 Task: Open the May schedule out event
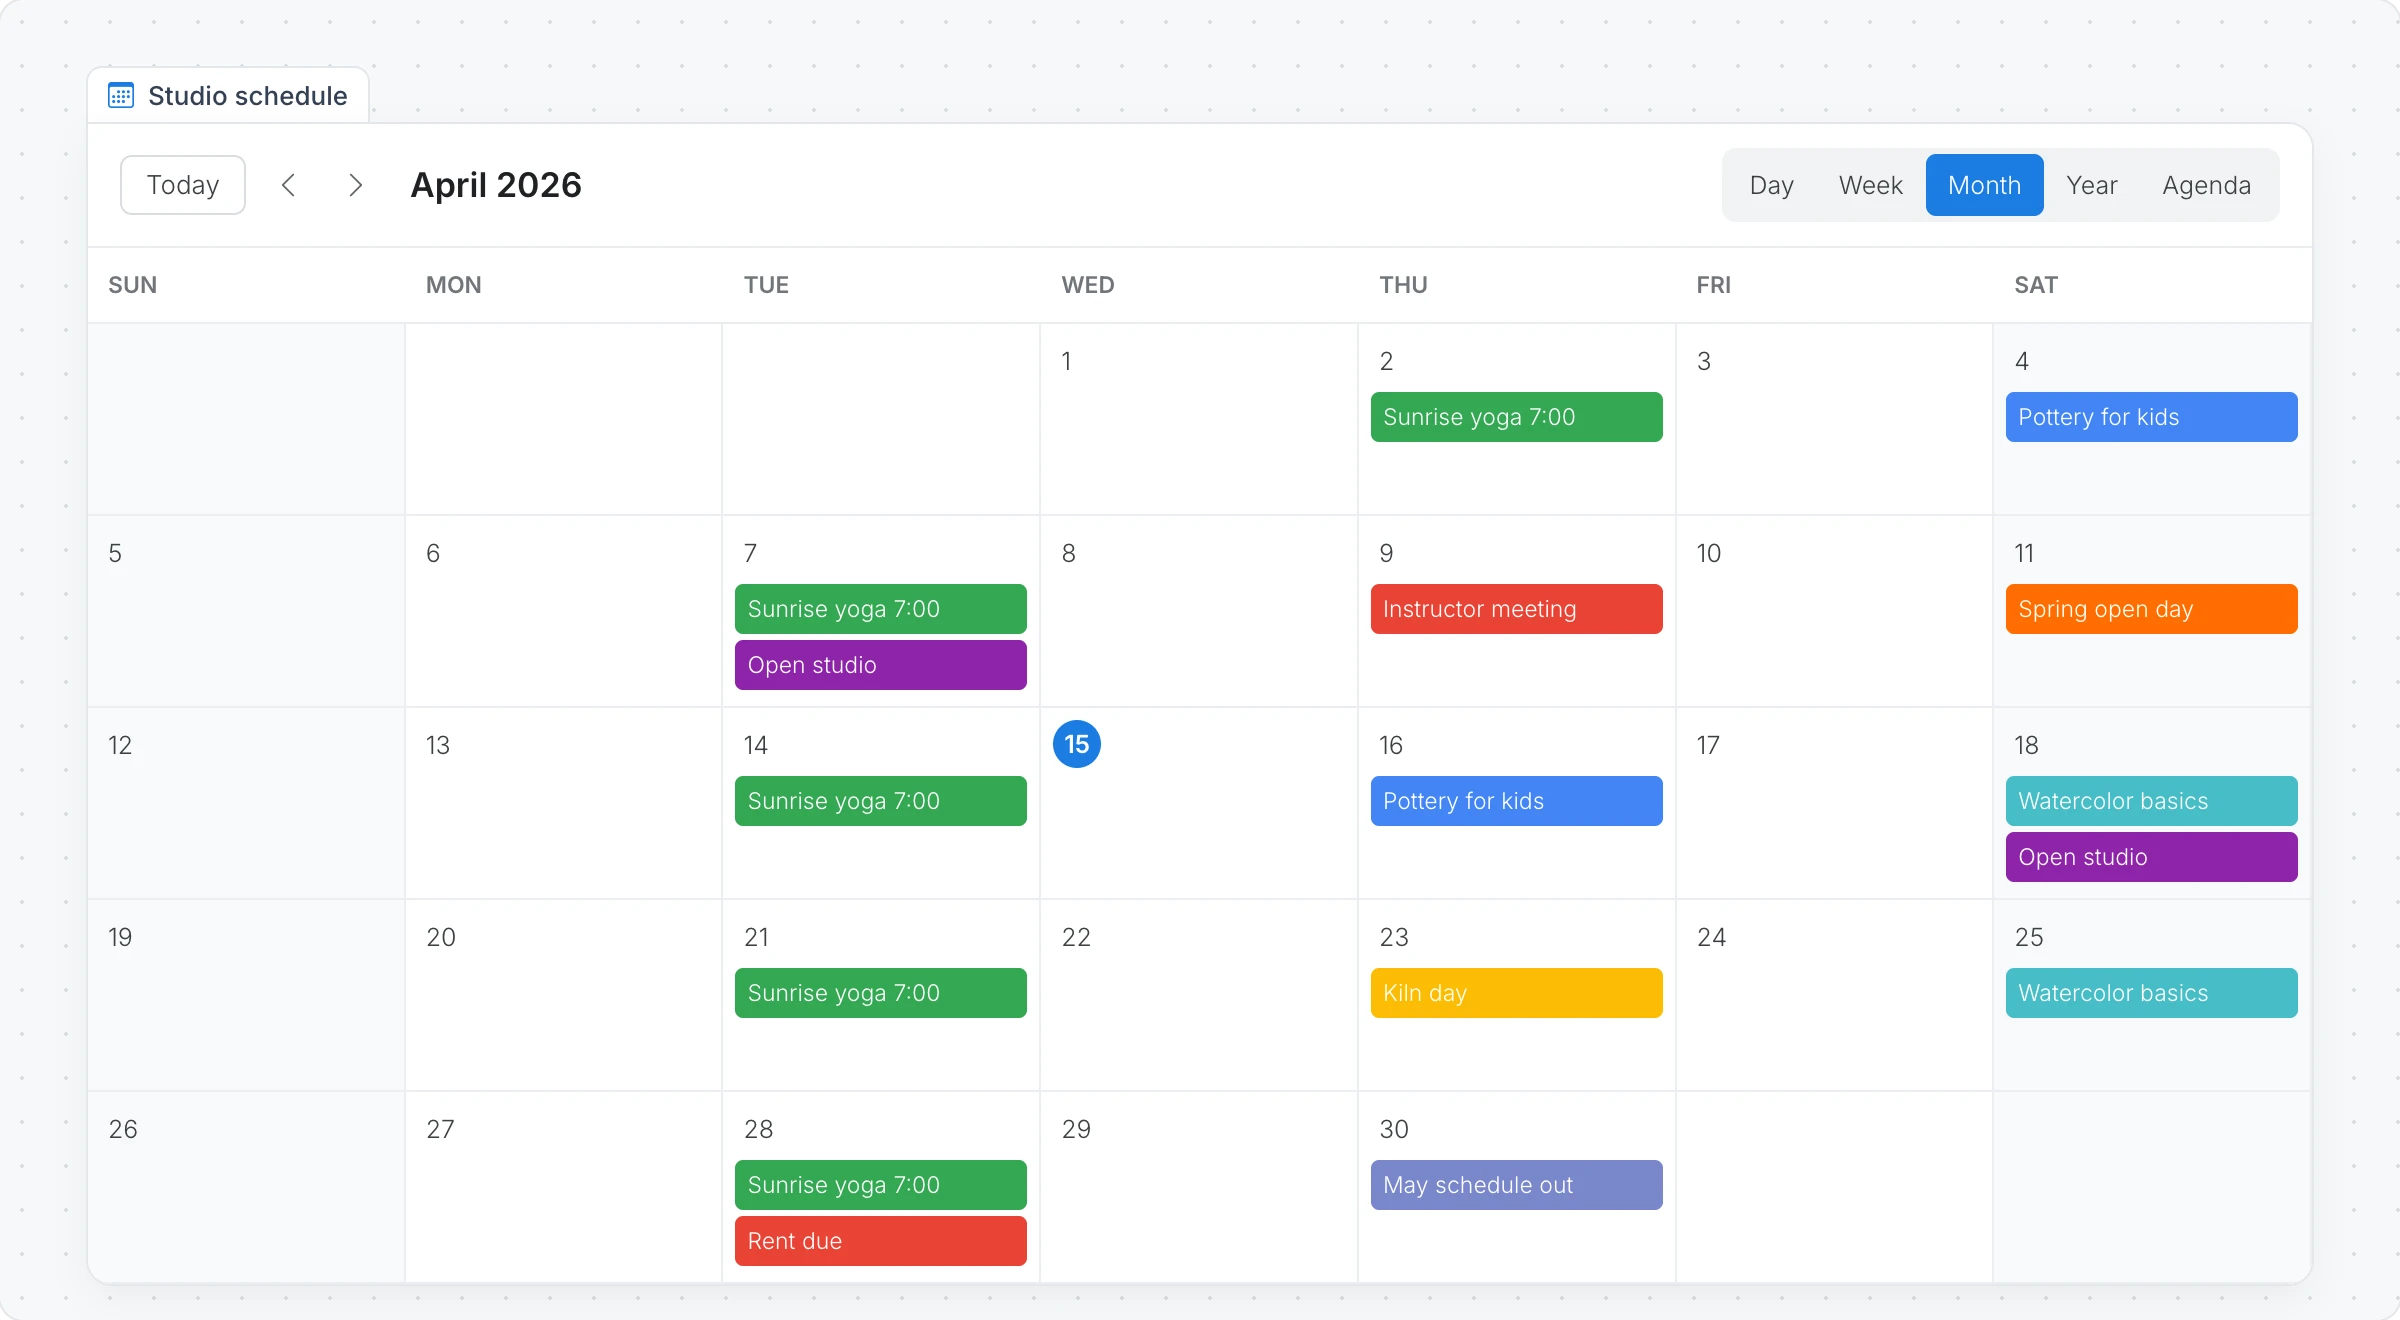point(1516,1185)
